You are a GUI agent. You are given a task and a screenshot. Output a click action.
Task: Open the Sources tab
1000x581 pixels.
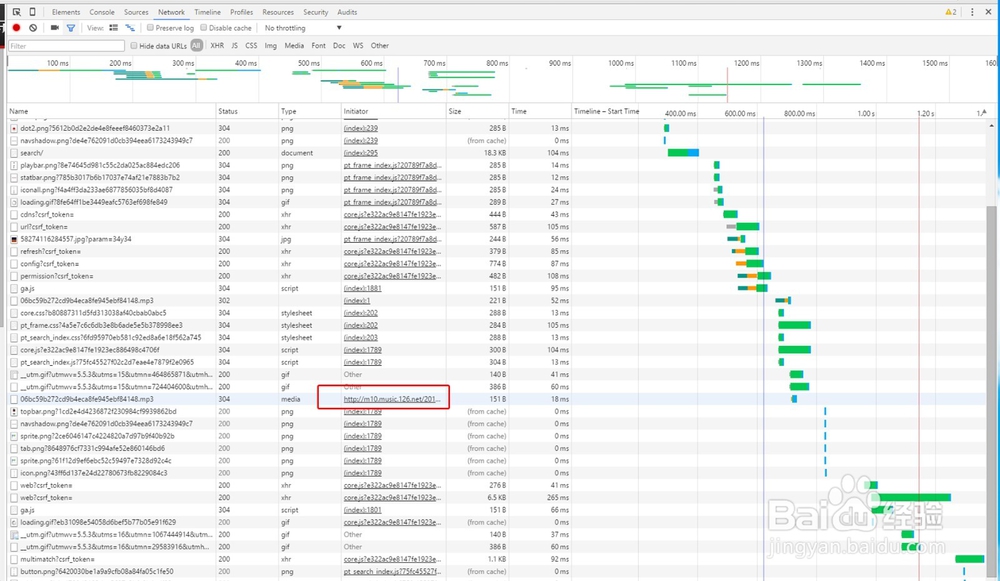(136, 12)
